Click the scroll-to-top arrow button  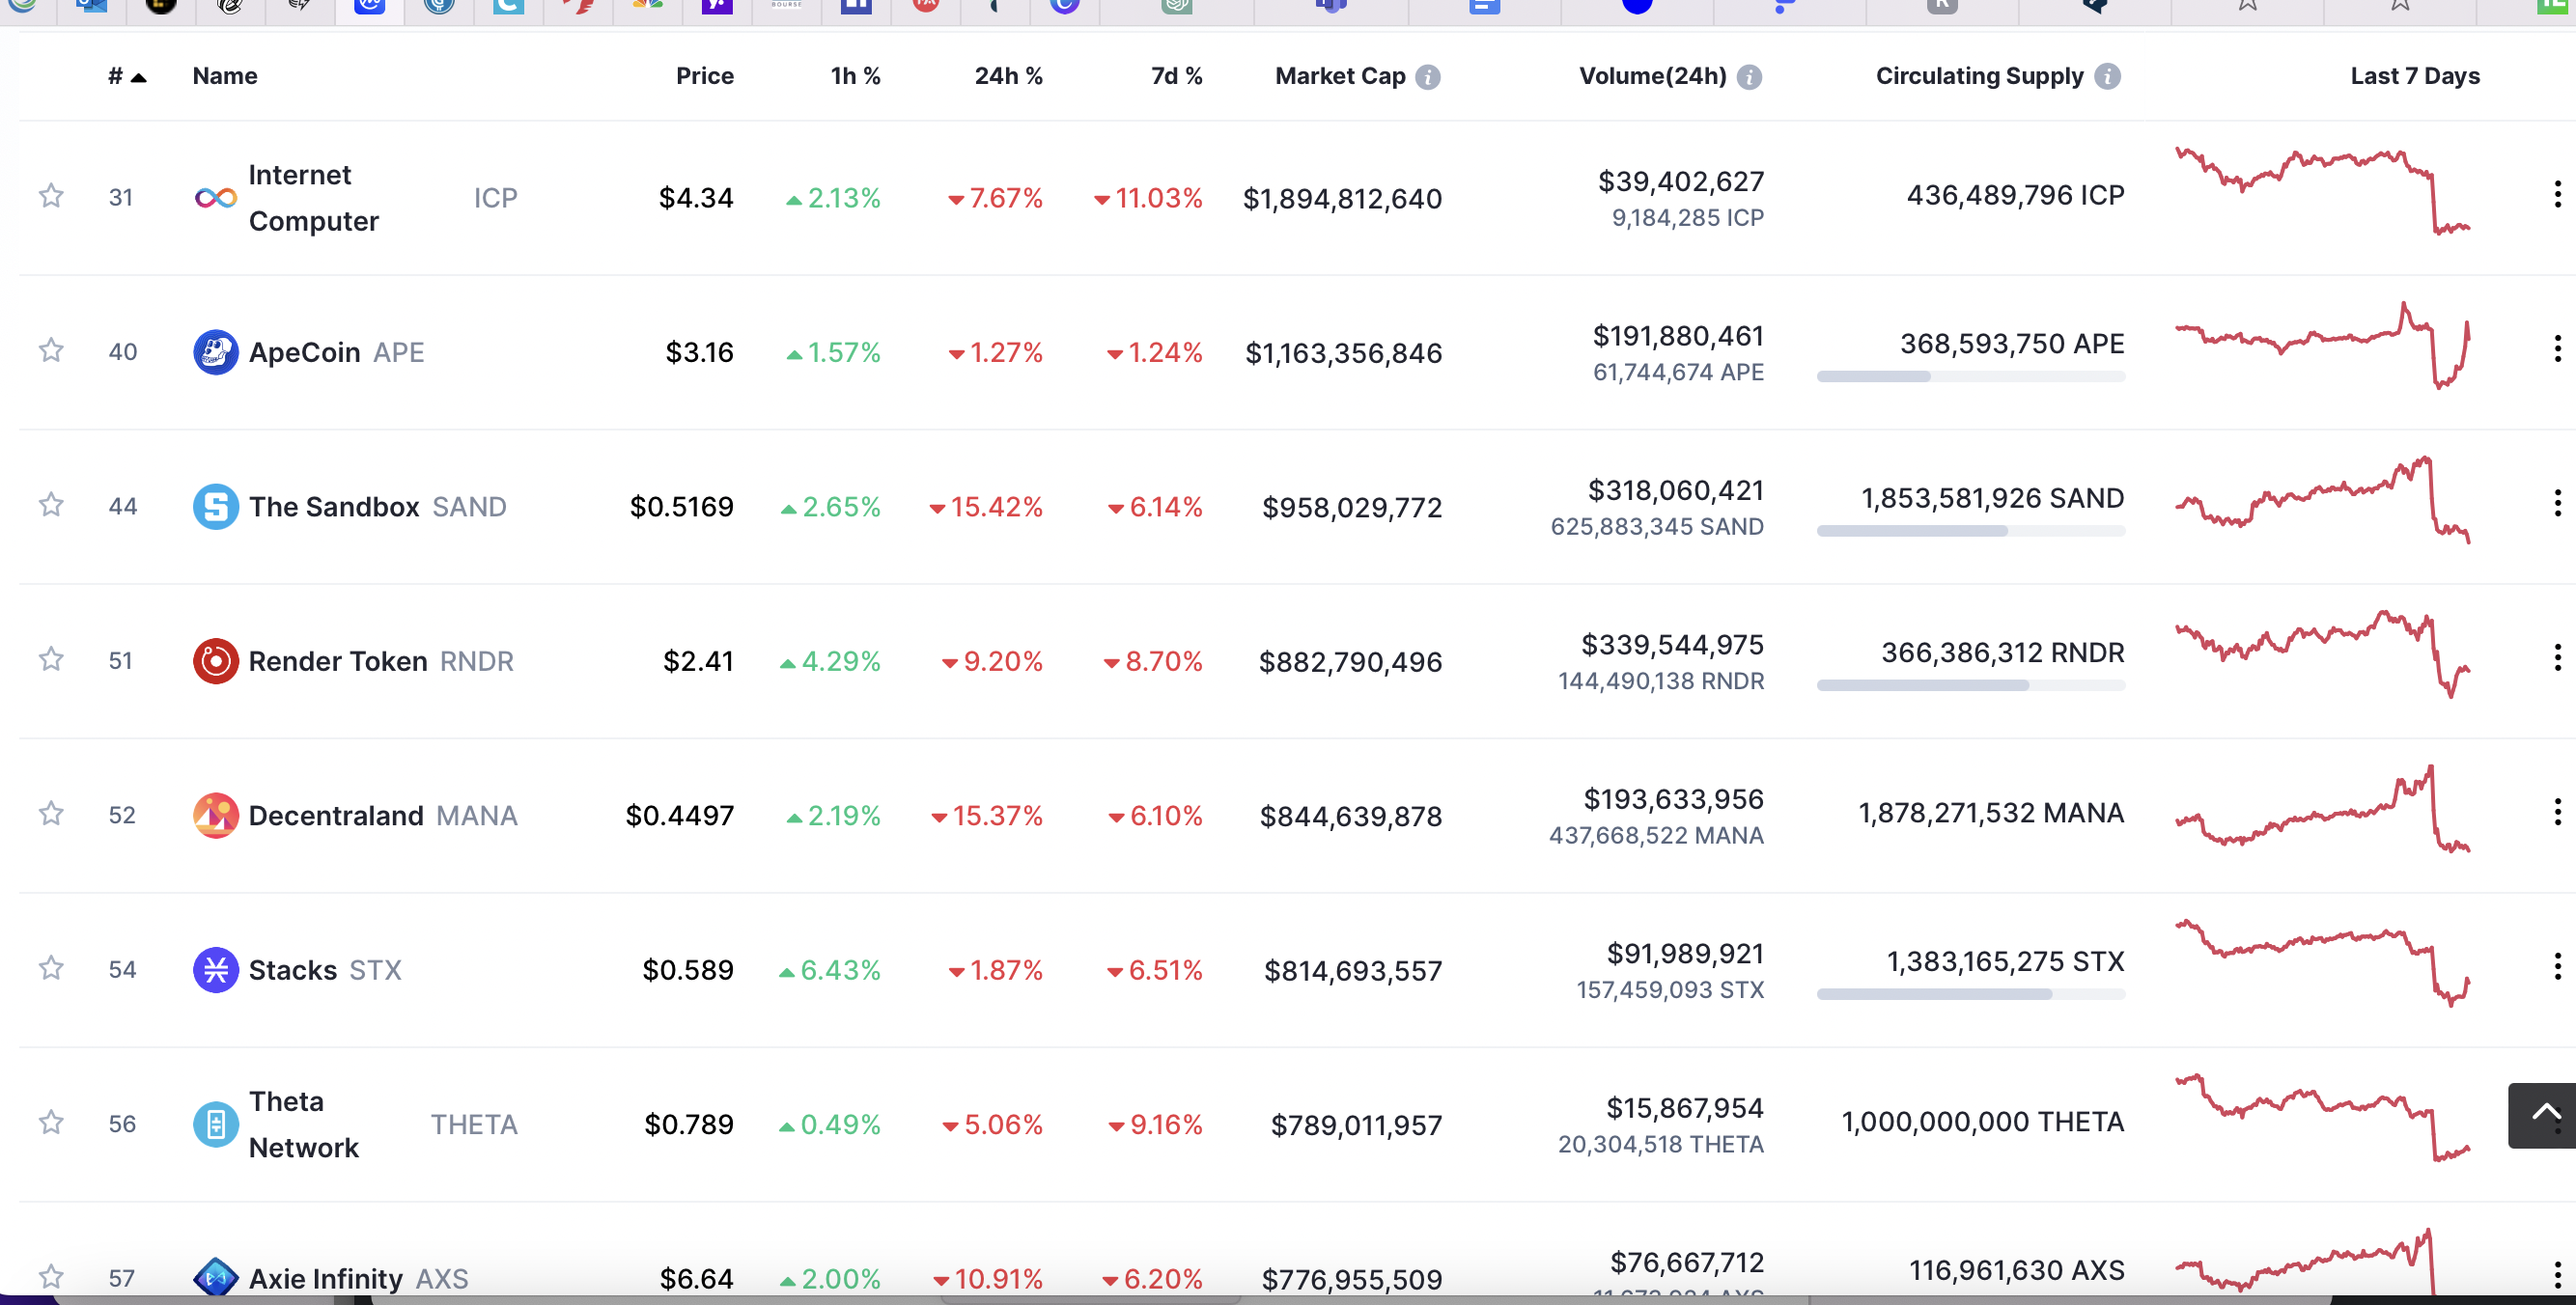coord(2544,1113)
